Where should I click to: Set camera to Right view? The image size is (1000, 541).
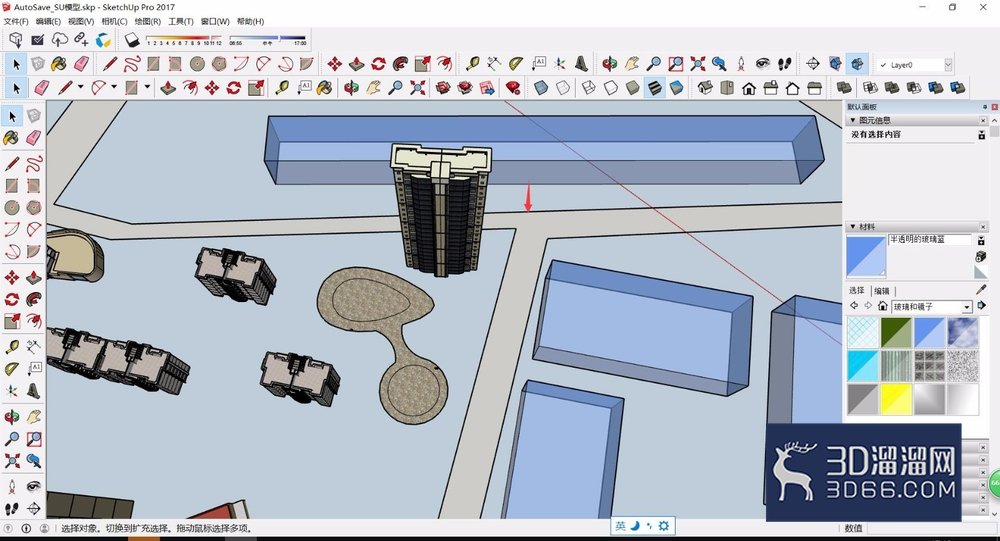770,87
